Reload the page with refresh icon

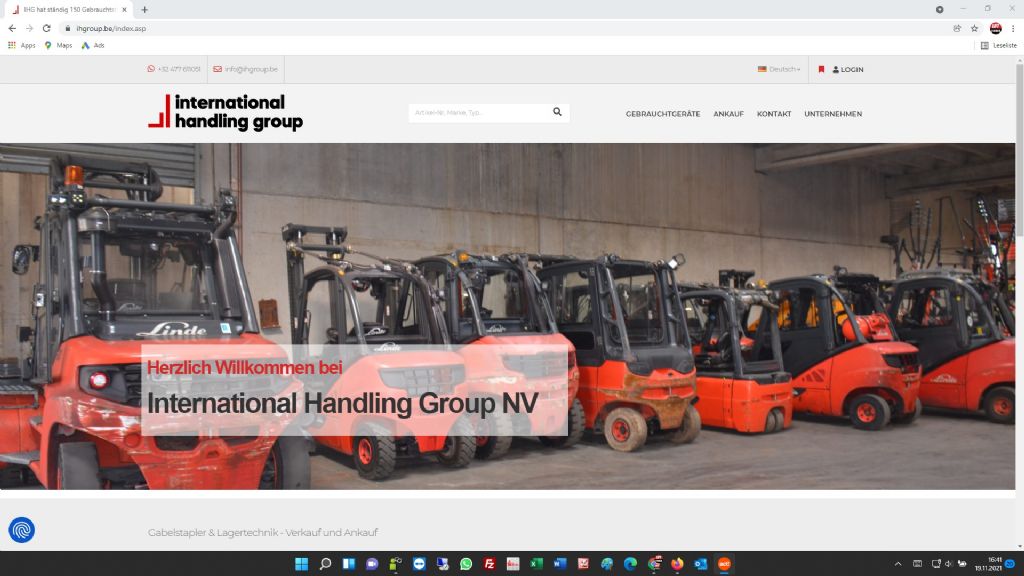[46, 28]
